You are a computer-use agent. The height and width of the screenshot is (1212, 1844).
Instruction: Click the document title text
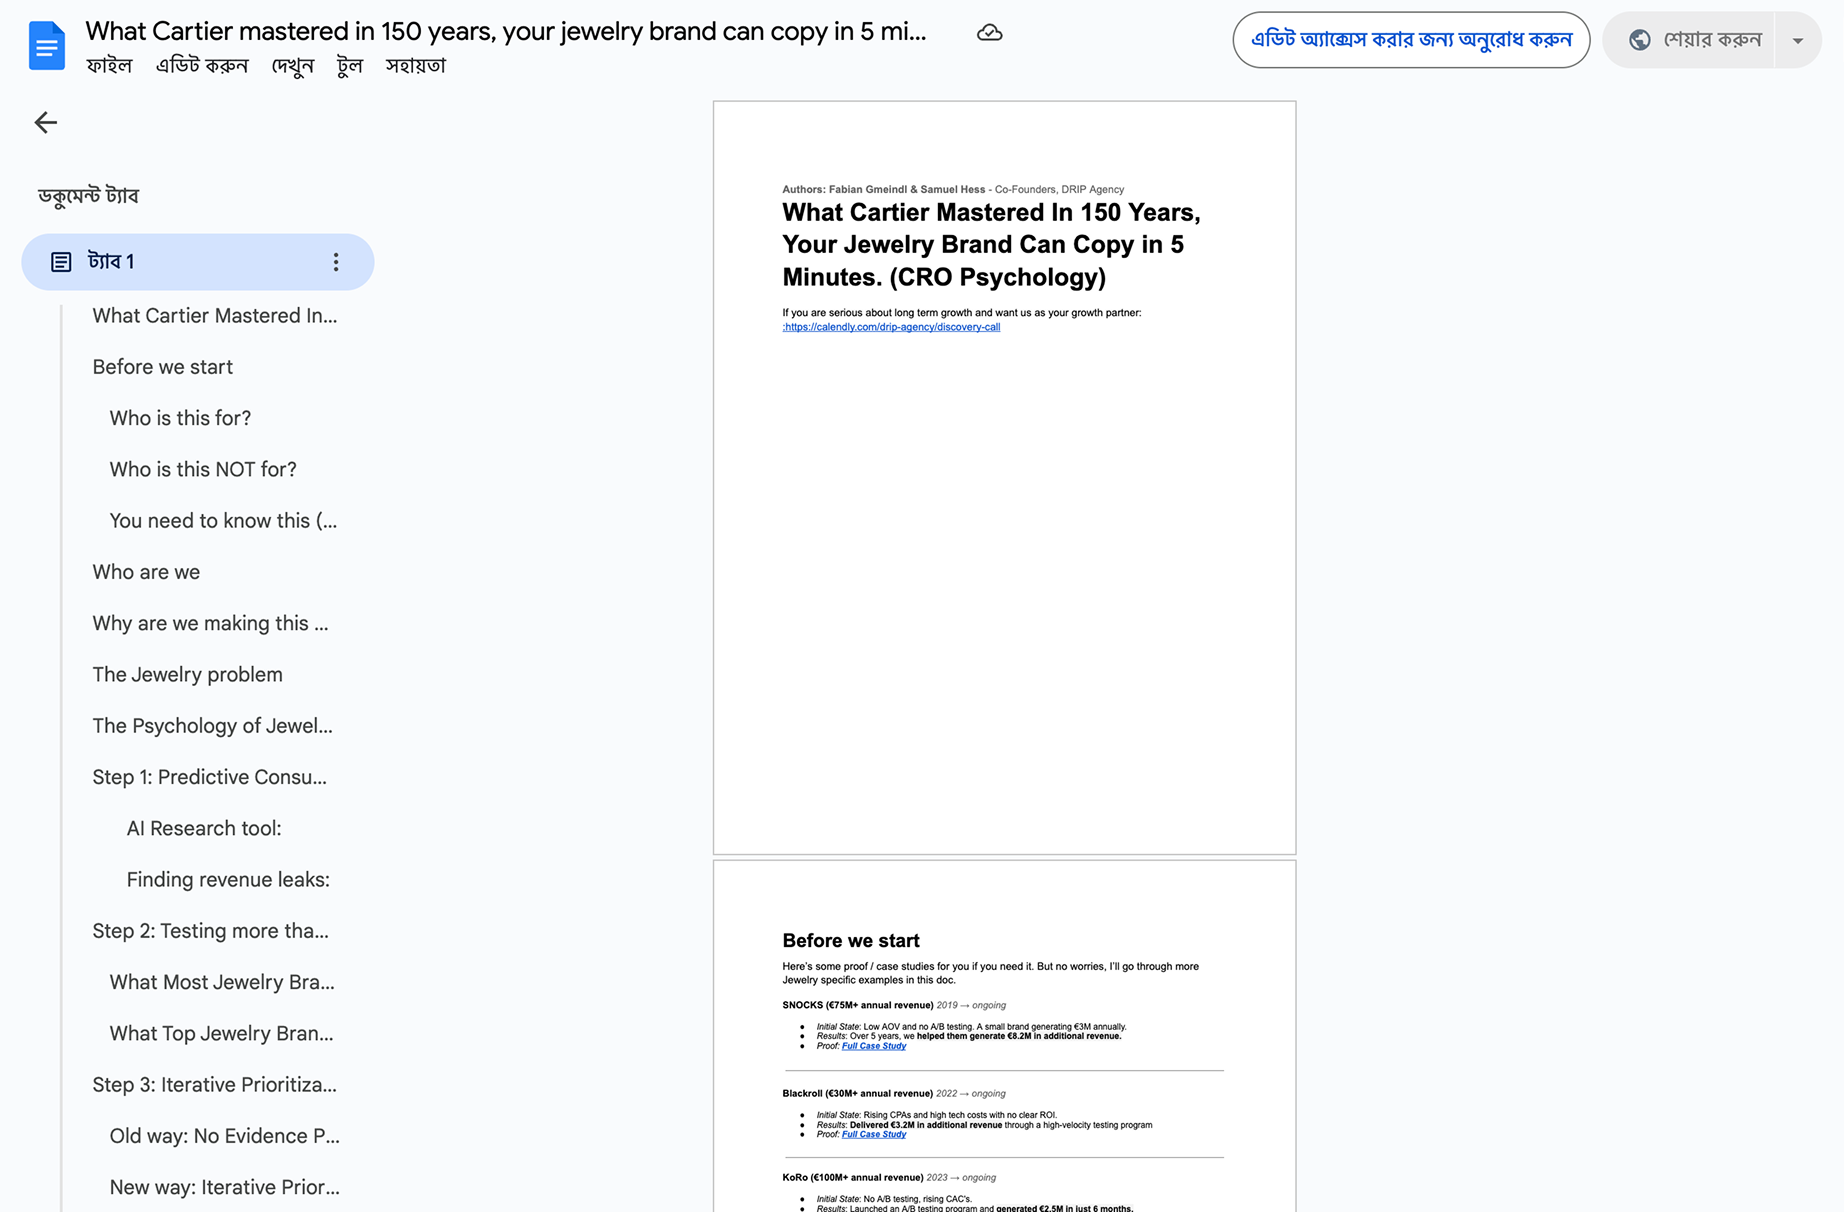[x=506, y=31]
